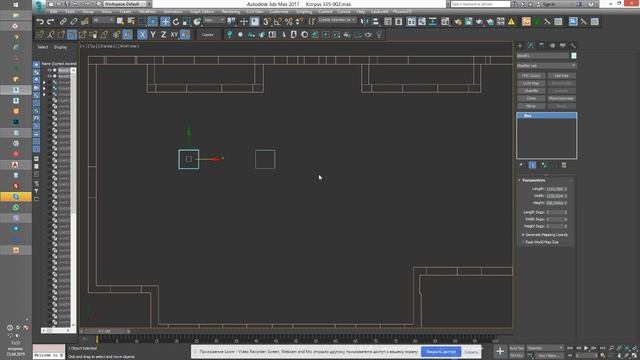
Task: Restrict axis to XY plane
Action: pyautogui.click(x=174, y=35)
